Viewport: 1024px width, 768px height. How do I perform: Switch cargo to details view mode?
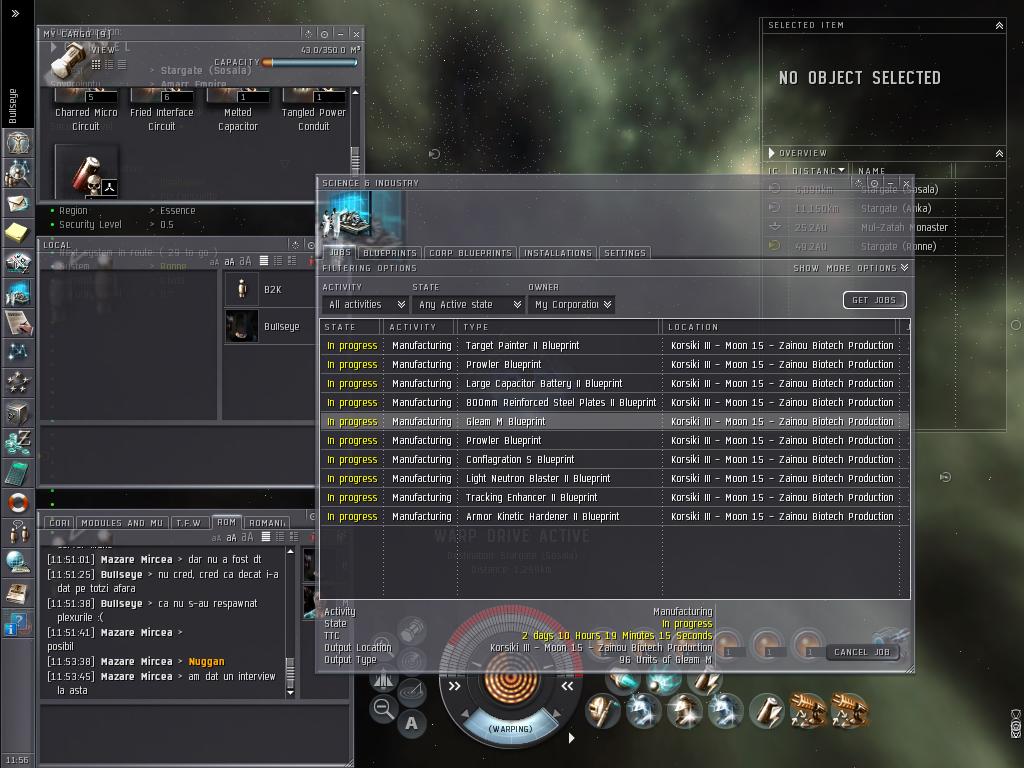tap(109, 64)
